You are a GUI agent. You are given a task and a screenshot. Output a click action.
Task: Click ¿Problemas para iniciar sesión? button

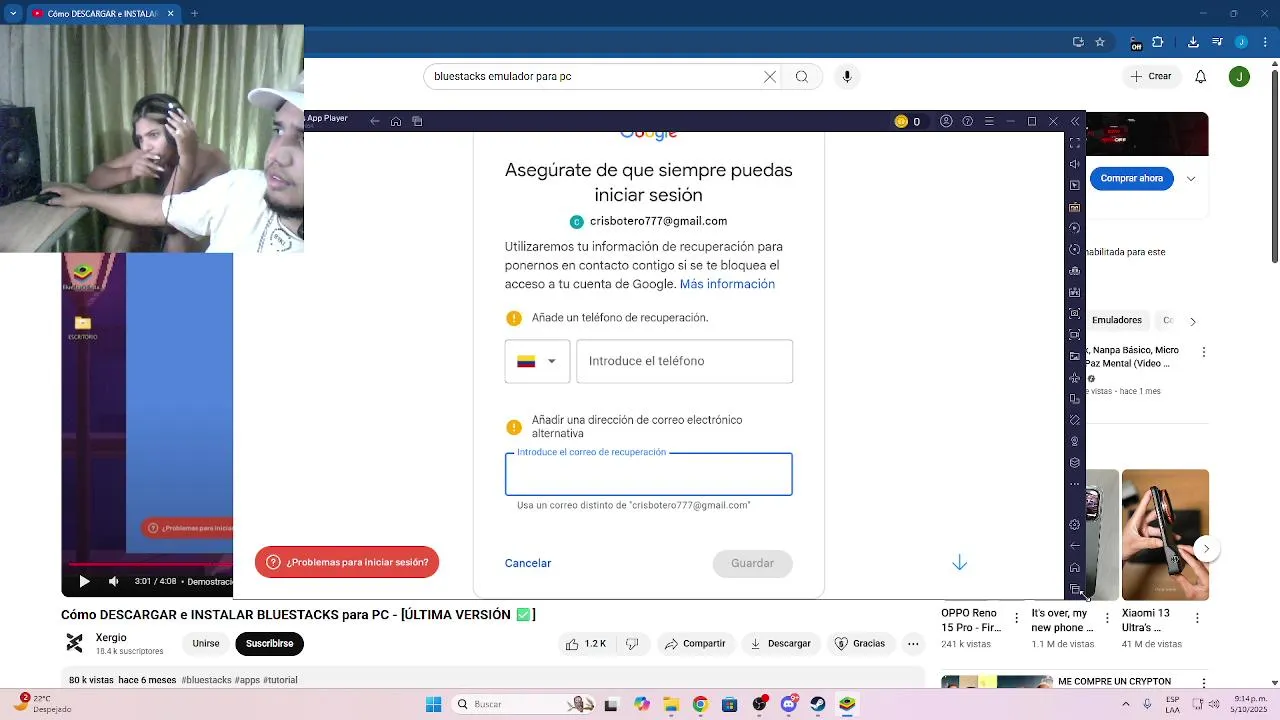(347, 562)
